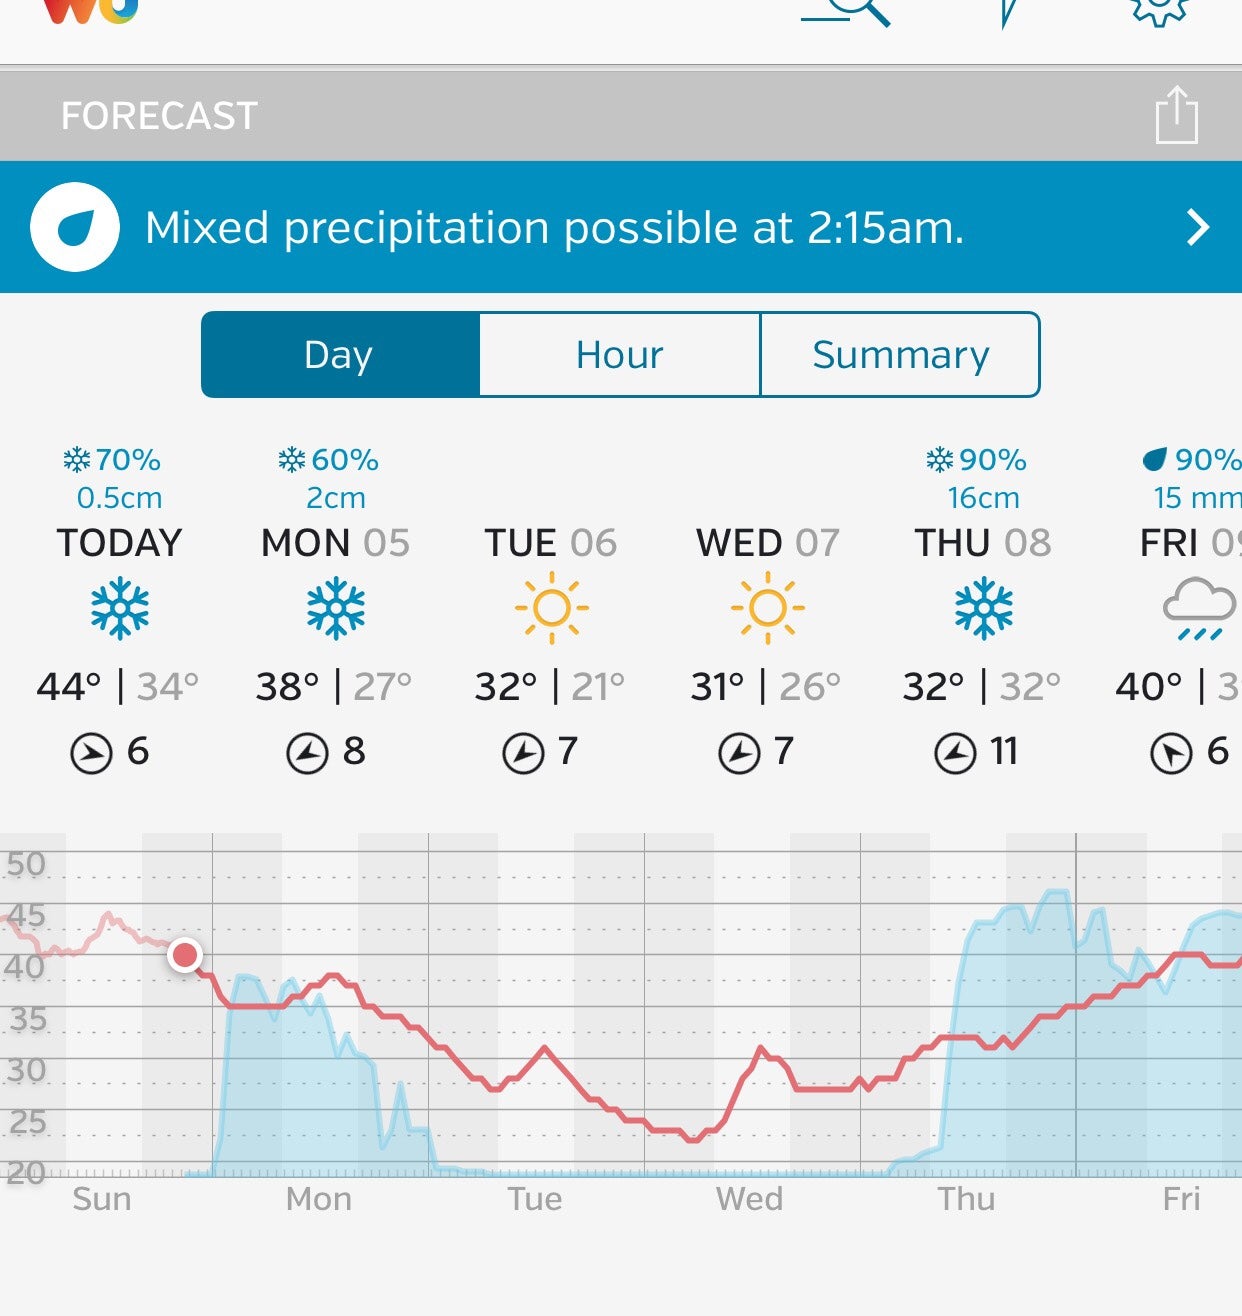1242x1316 pixels.
Task: Tap the share icon in Forecast header
Action: coord(1176,116)
